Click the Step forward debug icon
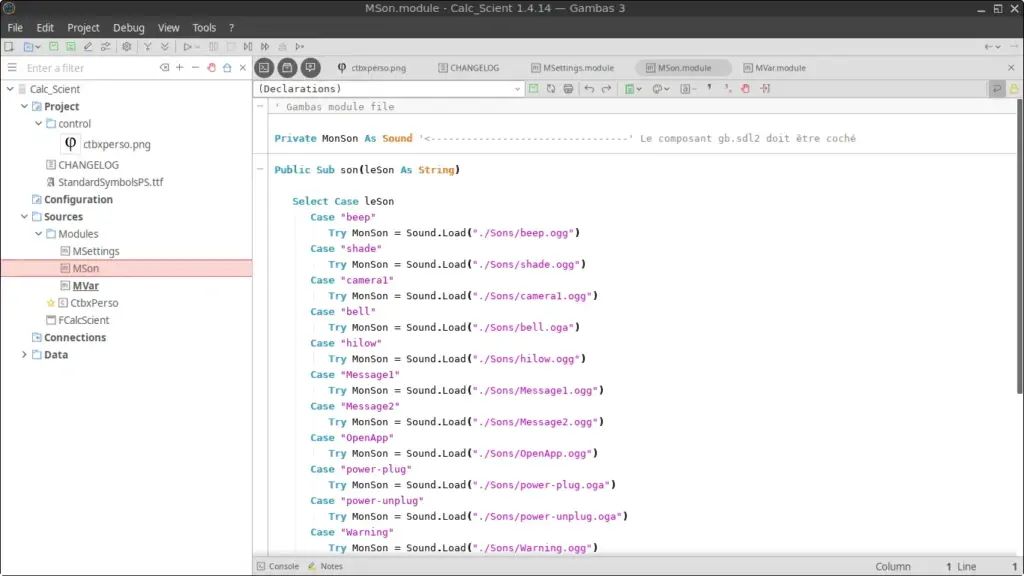The height and width of the screenshot is (576, 1024). 248,46
